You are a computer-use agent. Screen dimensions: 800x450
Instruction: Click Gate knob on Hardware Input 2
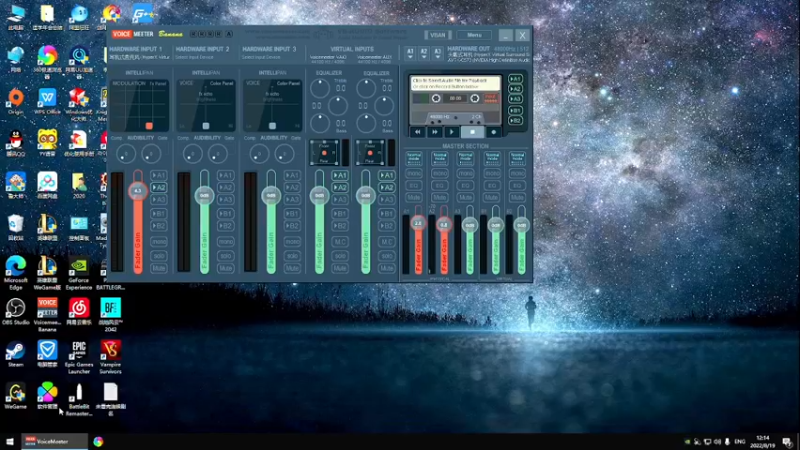217,154
